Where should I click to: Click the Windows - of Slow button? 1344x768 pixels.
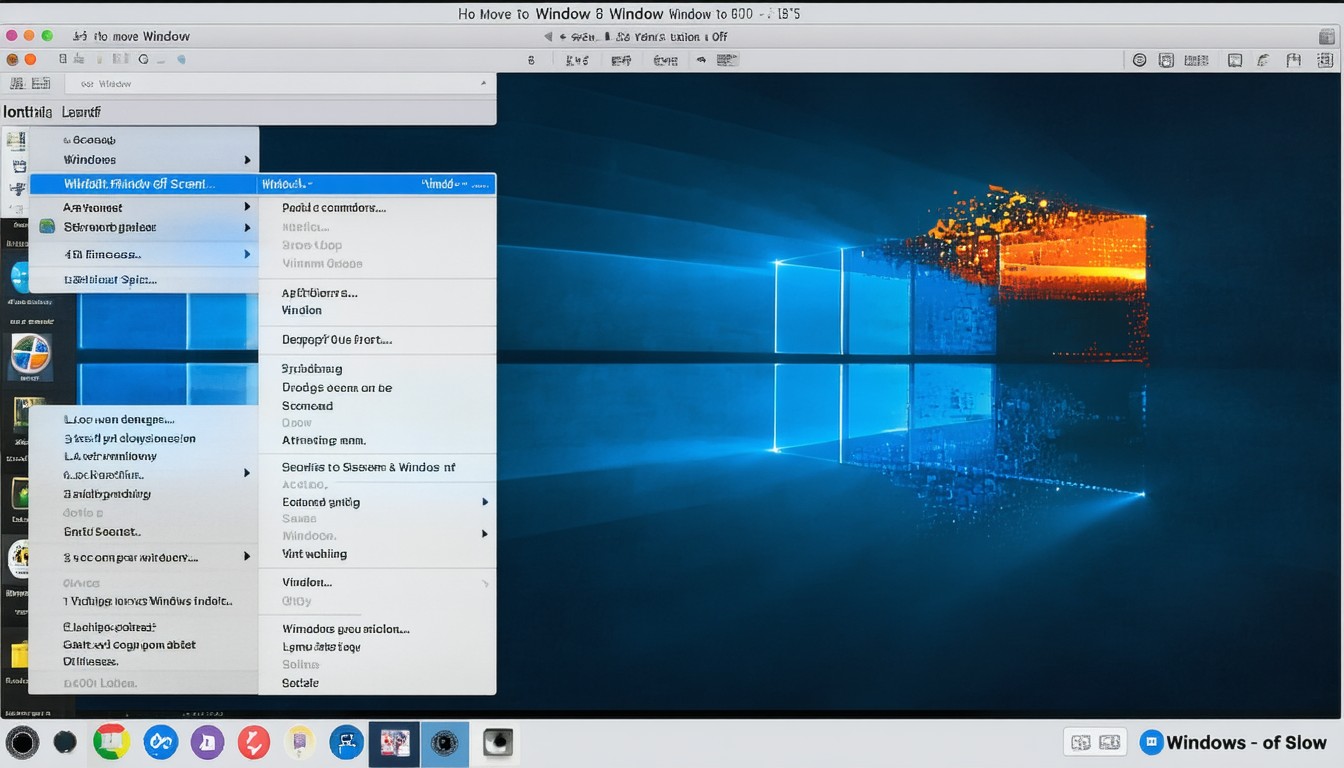[x=1234, y=742]
